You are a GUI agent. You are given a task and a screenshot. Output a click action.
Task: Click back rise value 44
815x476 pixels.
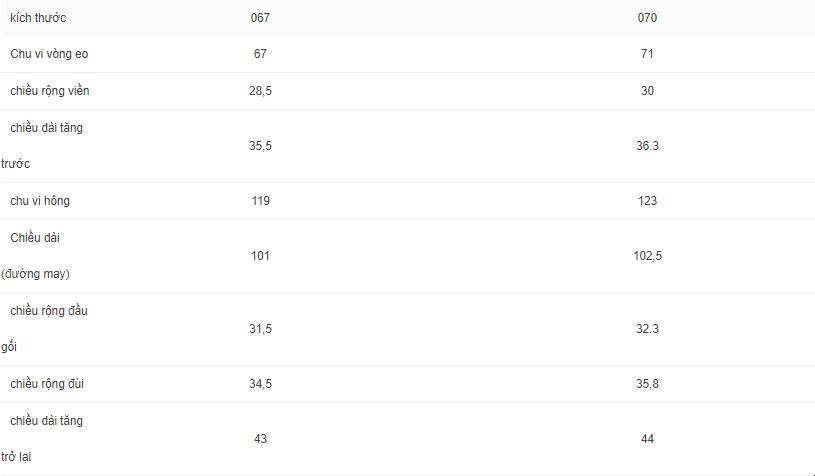point(647,439)
